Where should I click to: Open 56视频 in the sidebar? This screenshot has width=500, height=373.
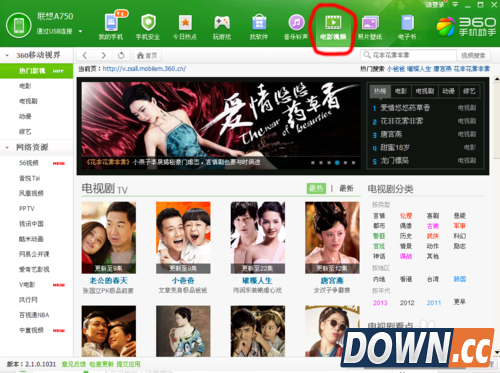(29, 163)
